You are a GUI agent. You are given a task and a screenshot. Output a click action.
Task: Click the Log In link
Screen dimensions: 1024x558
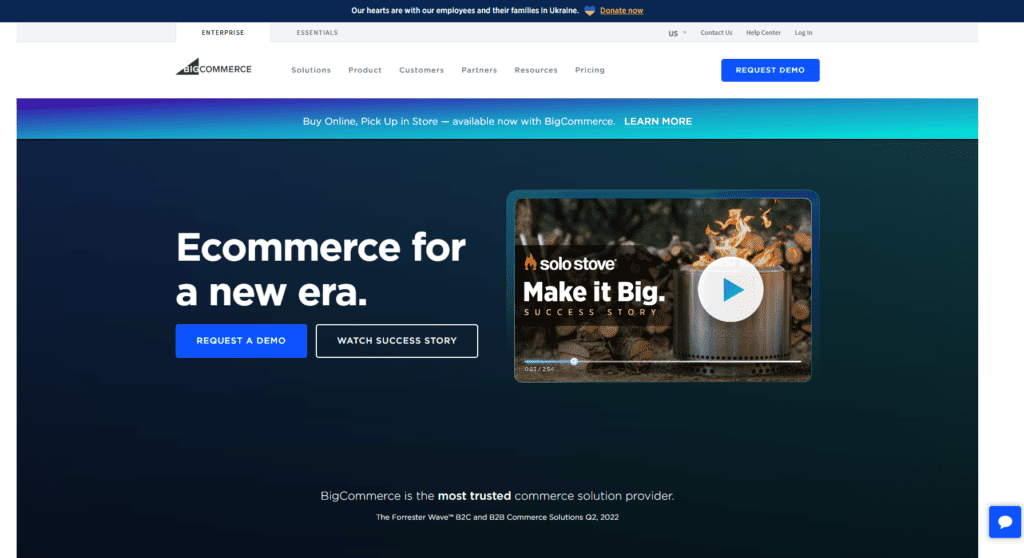tap(803, 33)
